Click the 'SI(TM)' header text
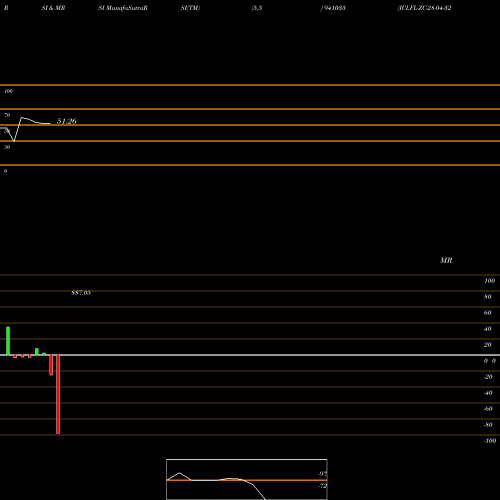 tap(190, 8)
